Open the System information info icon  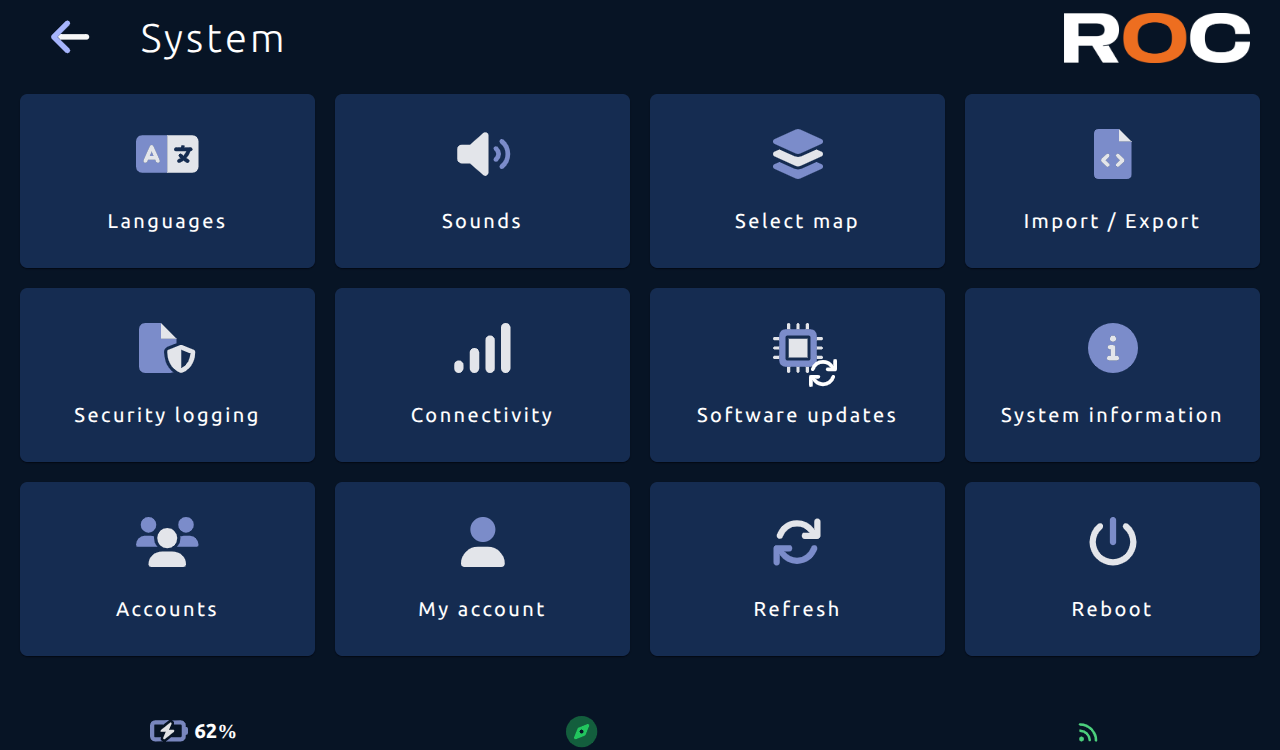(x=1112, y=348)
